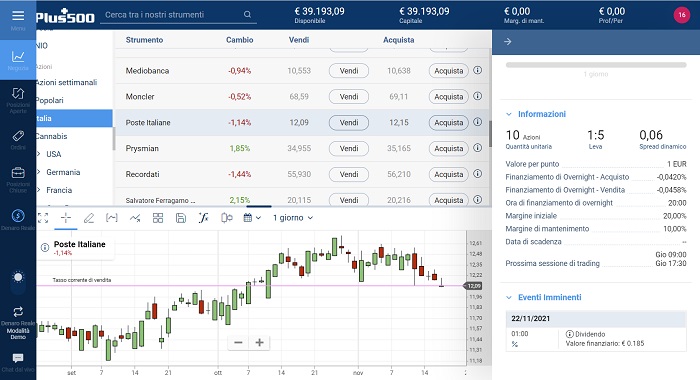The width and height of the screenshot is (700, 380).
Task: Sort by the Strumento column header
Action: pyautogui.click(x=144, y=40)
